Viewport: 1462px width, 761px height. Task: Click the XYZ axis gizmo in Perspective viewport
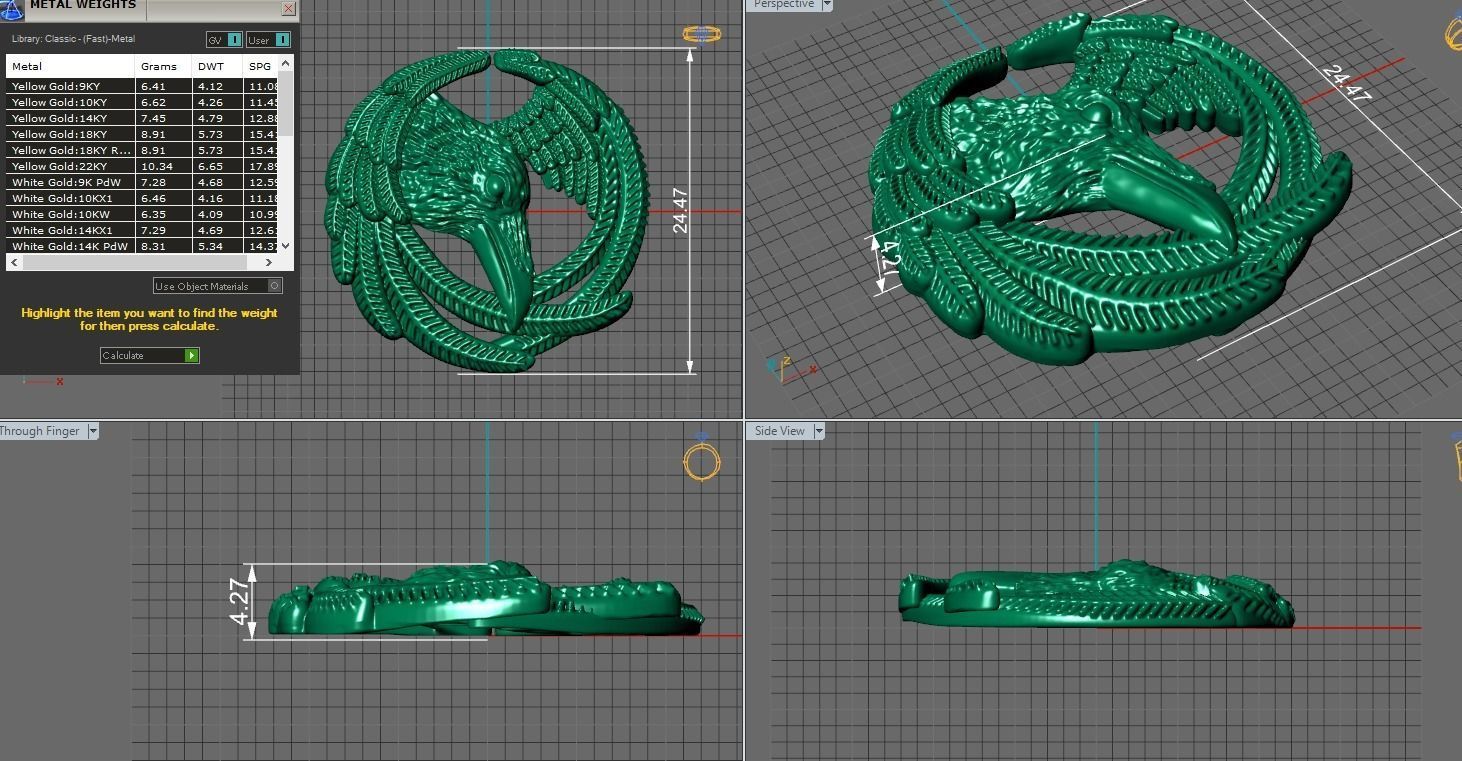pyautogui.click(x=788, y=369)
